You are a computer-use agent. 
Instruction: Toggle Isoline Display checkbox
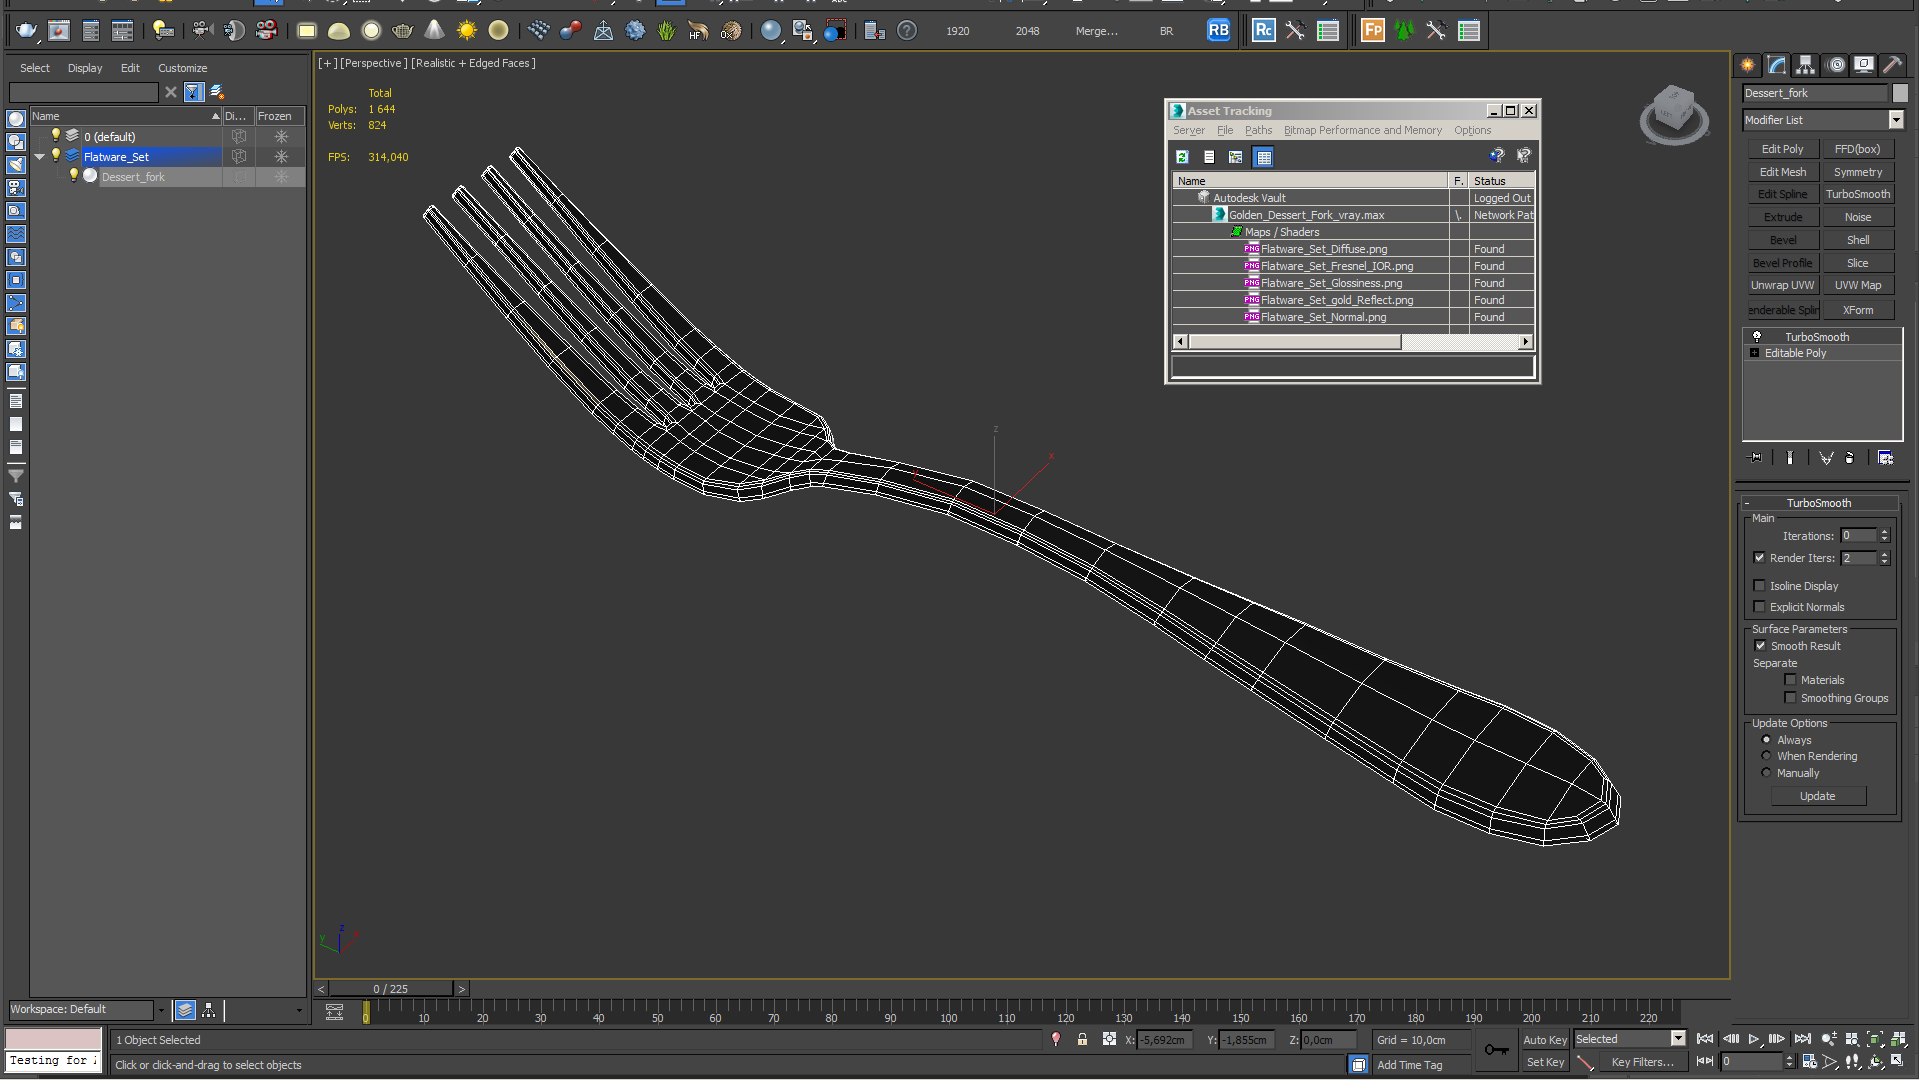pos(1760,584)
